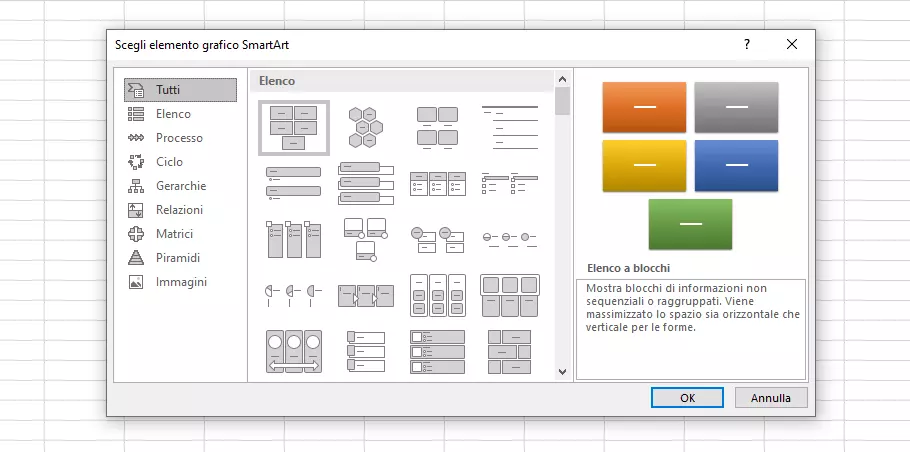This screenshot has width=910, height=452.
Task: Switch to the Processo category
Action: coord(180,138)
